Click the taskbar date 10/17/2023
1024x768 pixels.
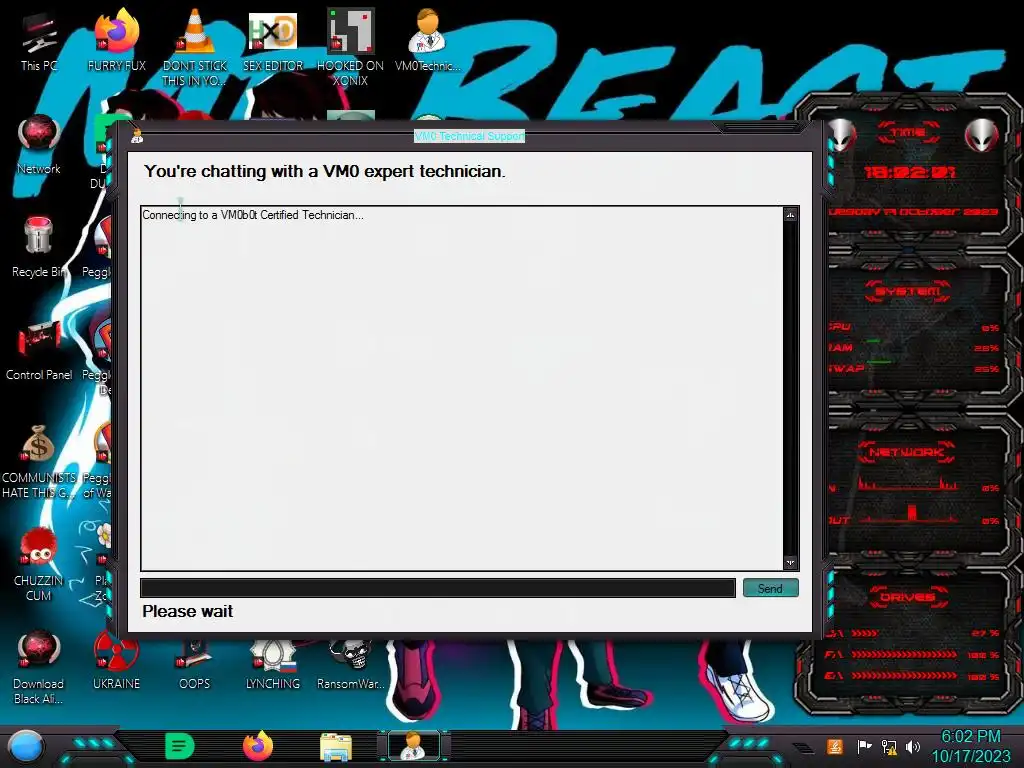(970, 756)
